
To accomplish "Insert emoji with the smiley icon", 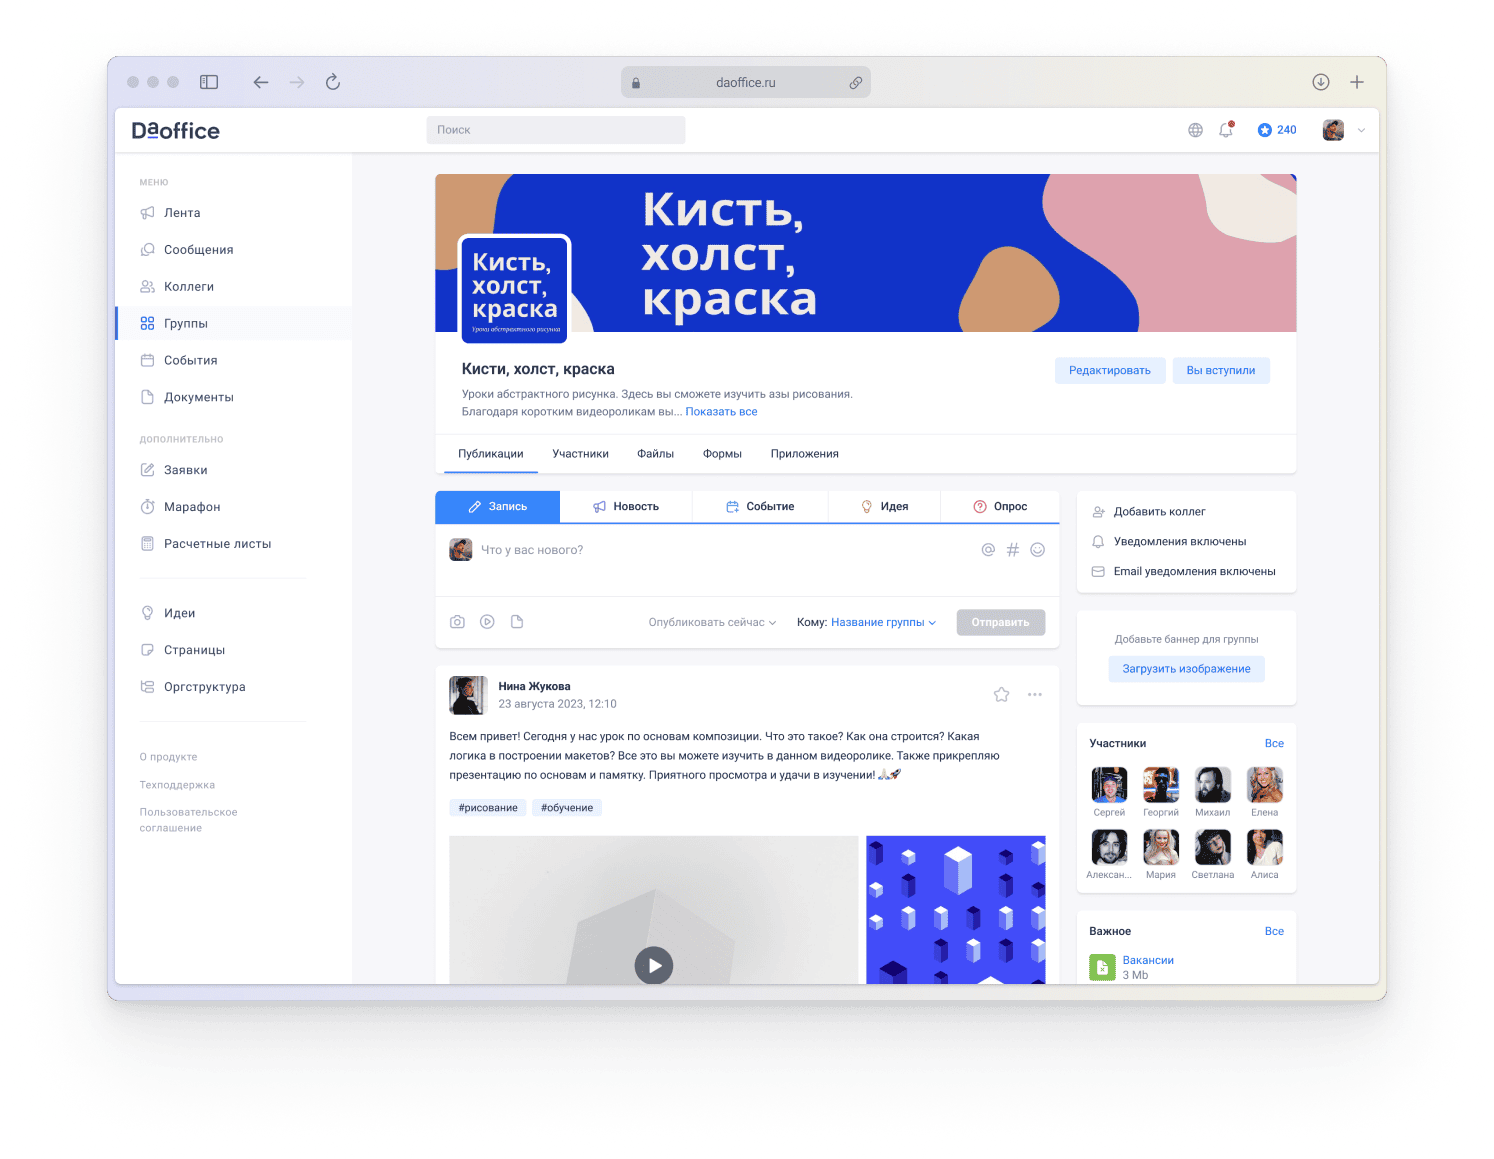I will [1037, 550].
